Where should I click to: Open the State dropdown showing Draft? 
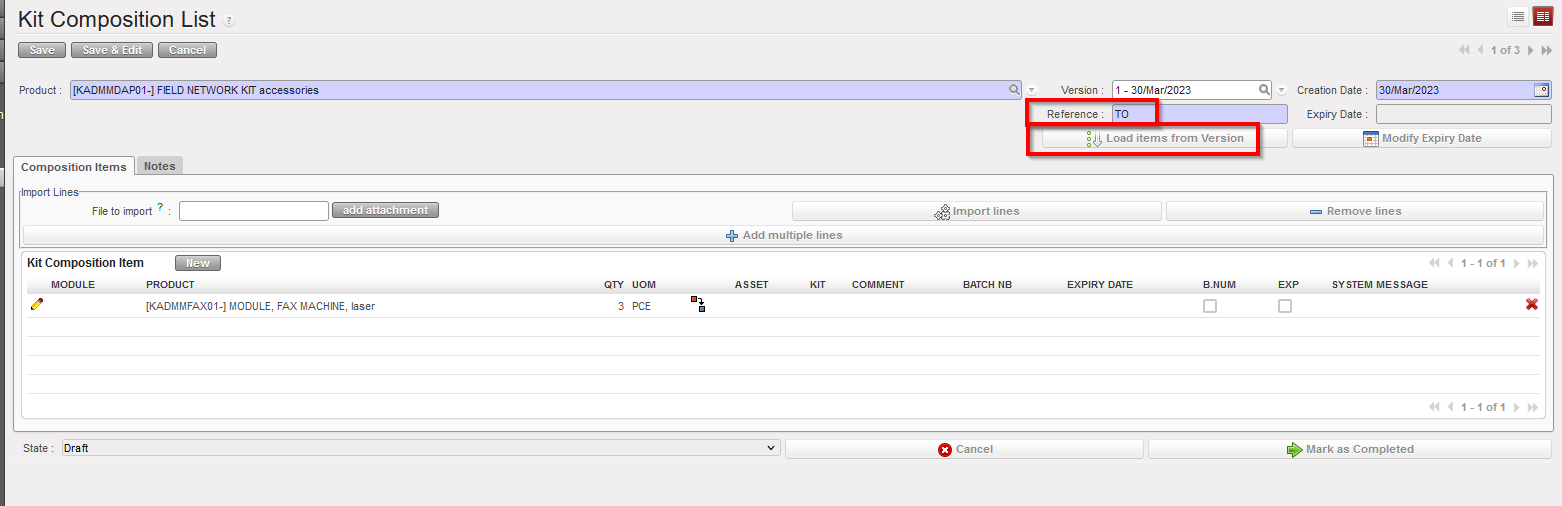420,448
